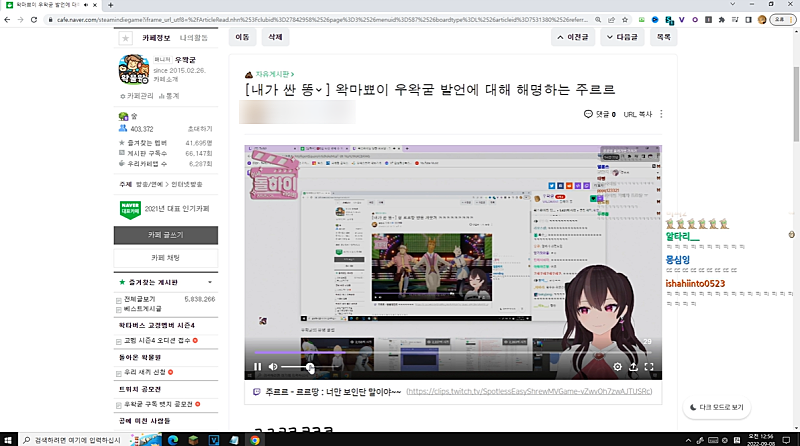
Task: Open the video player settings gear
Action: click(617, 367)
